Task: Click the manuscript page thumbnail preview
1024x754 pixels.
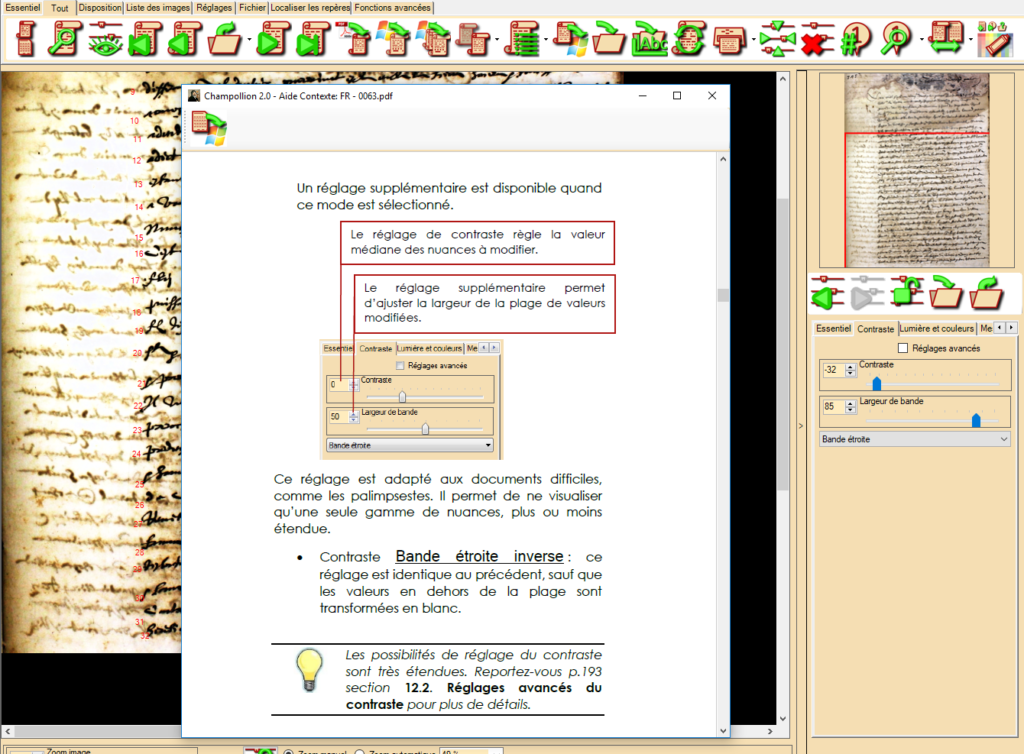Action: (917, 170)
